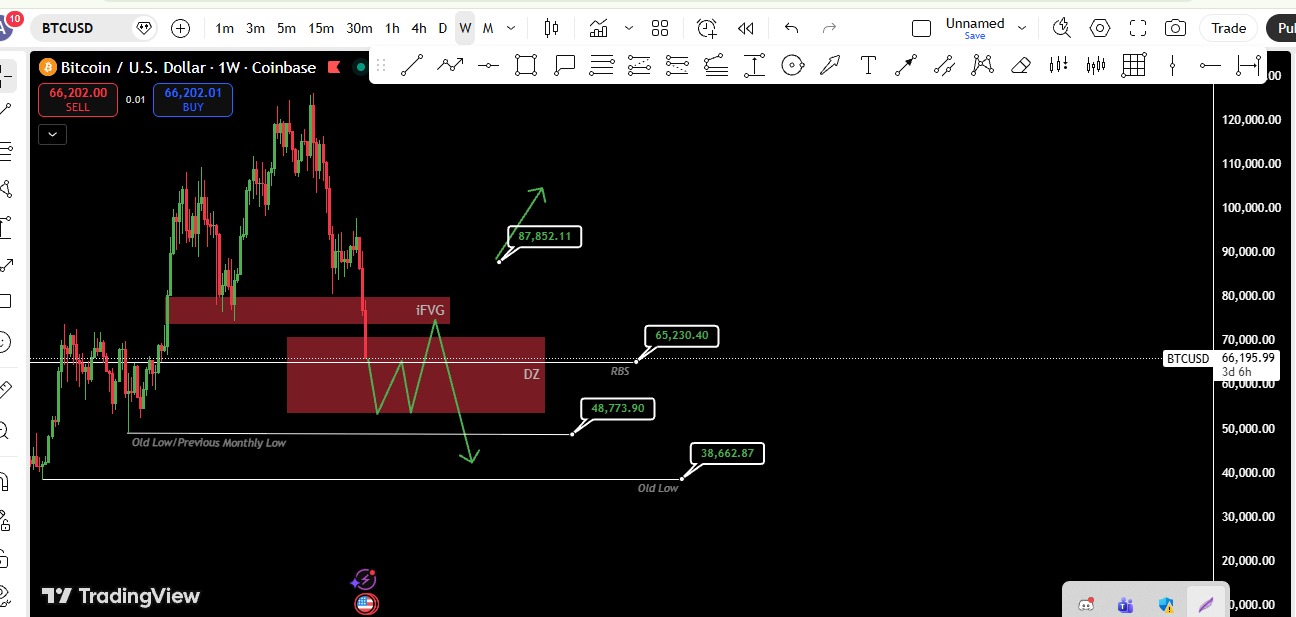Click the Trade button
Image resolution: width=1296 pixels, height=617 pixels.
click(1228, 28)
